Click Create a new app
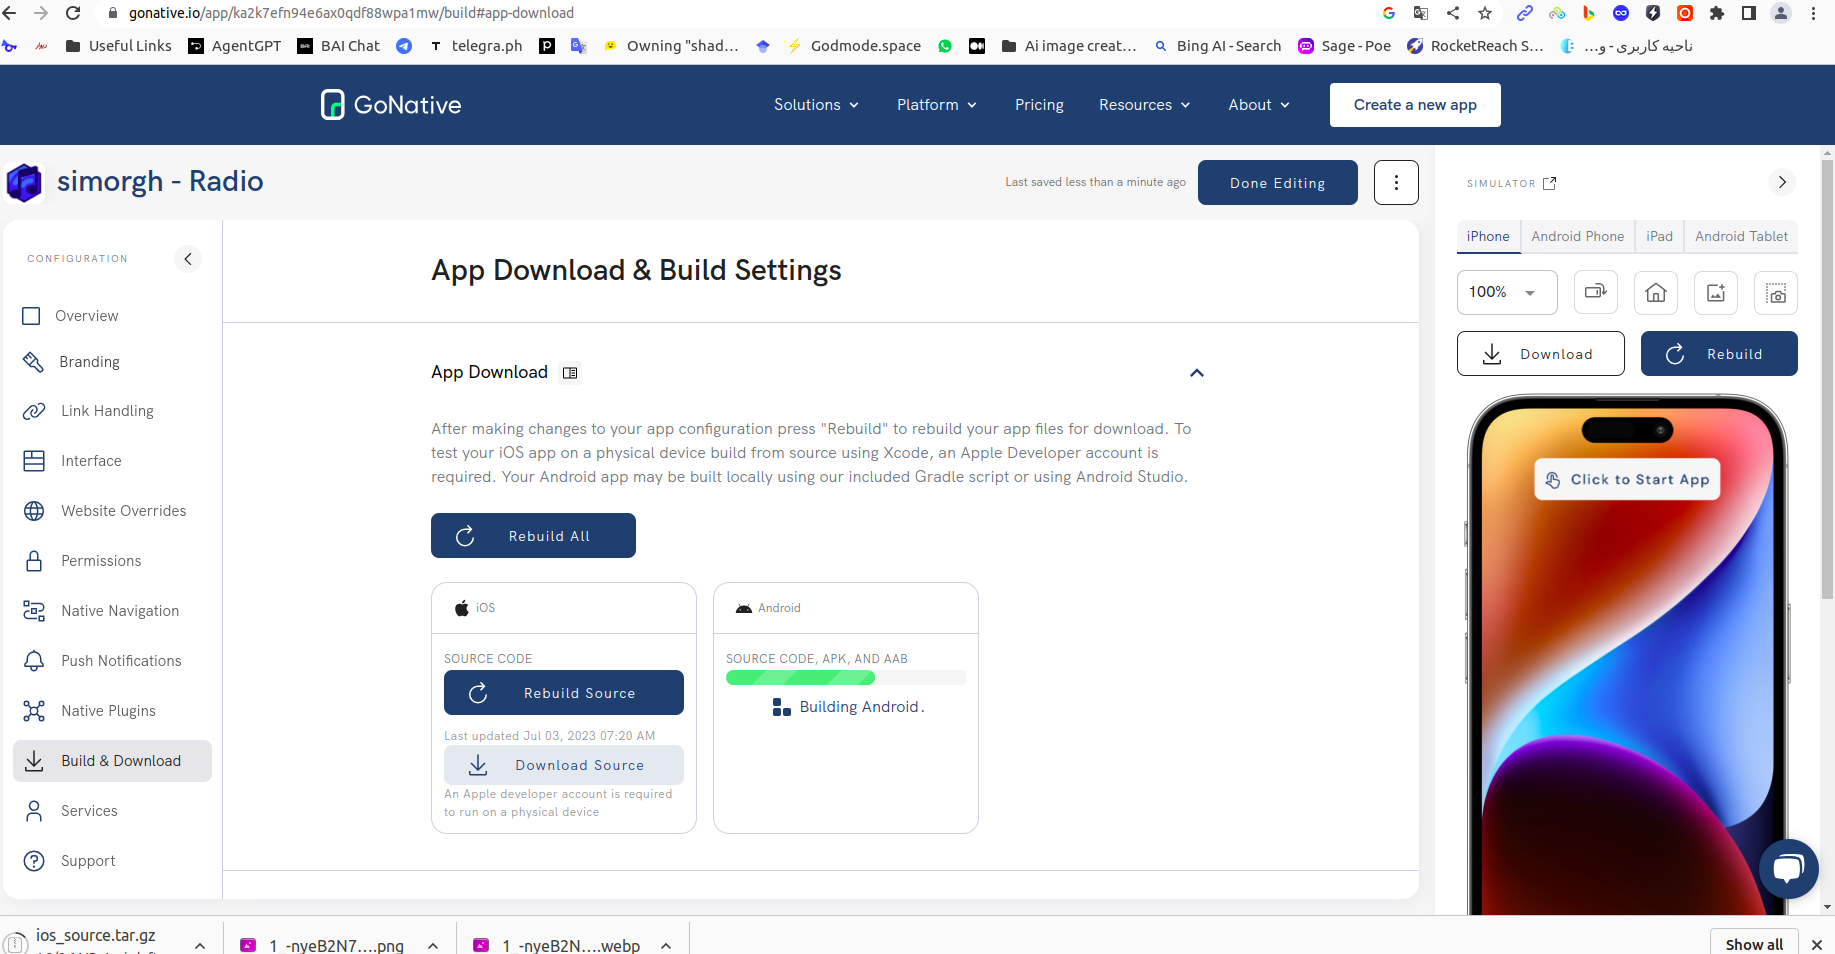Viewport: 1835px width, 954px height. click(1415, 105)
